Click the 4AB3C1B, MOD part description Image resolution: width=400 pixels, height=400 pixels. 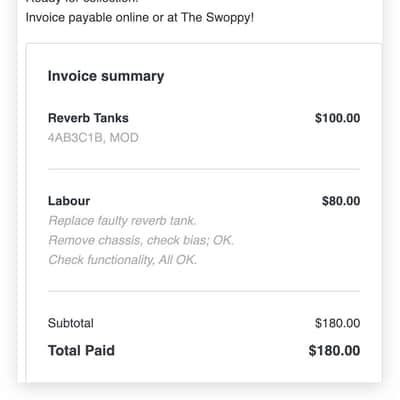(x=93, y=138)
